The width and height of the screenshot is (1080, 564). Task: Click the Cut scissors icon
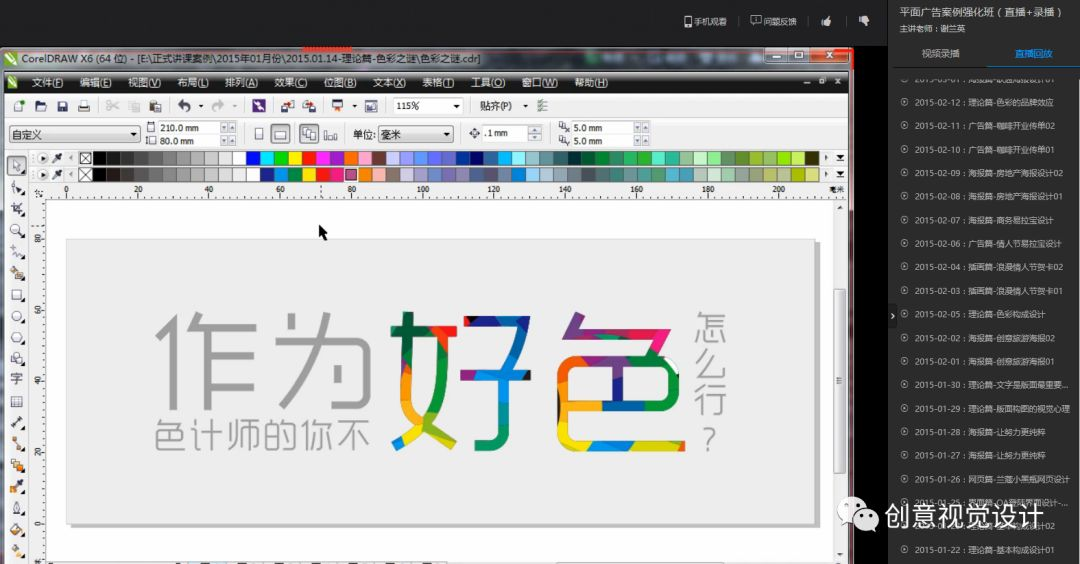click(112, 106)
